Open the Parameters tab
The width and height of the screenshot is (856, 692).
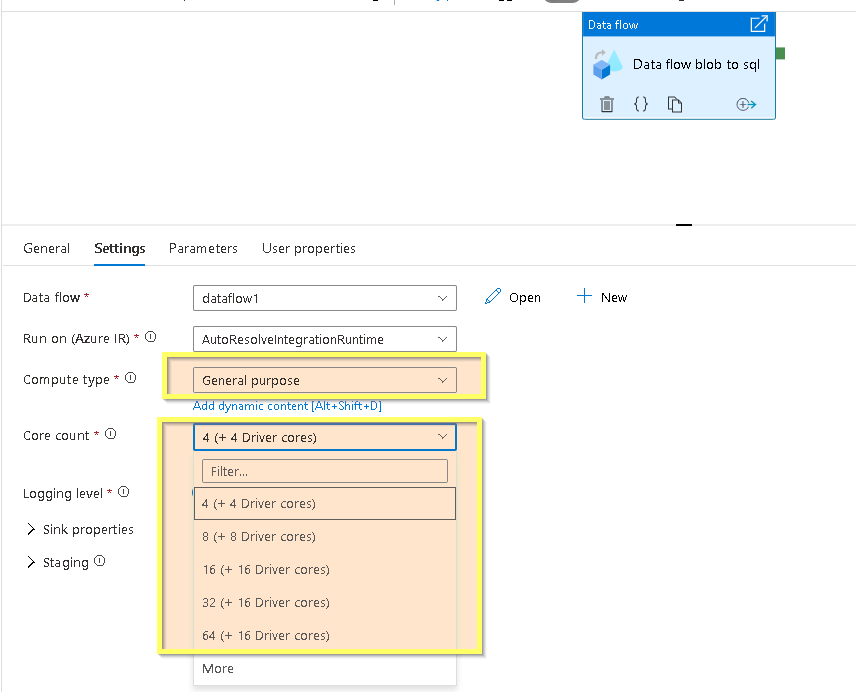point(203,248)
